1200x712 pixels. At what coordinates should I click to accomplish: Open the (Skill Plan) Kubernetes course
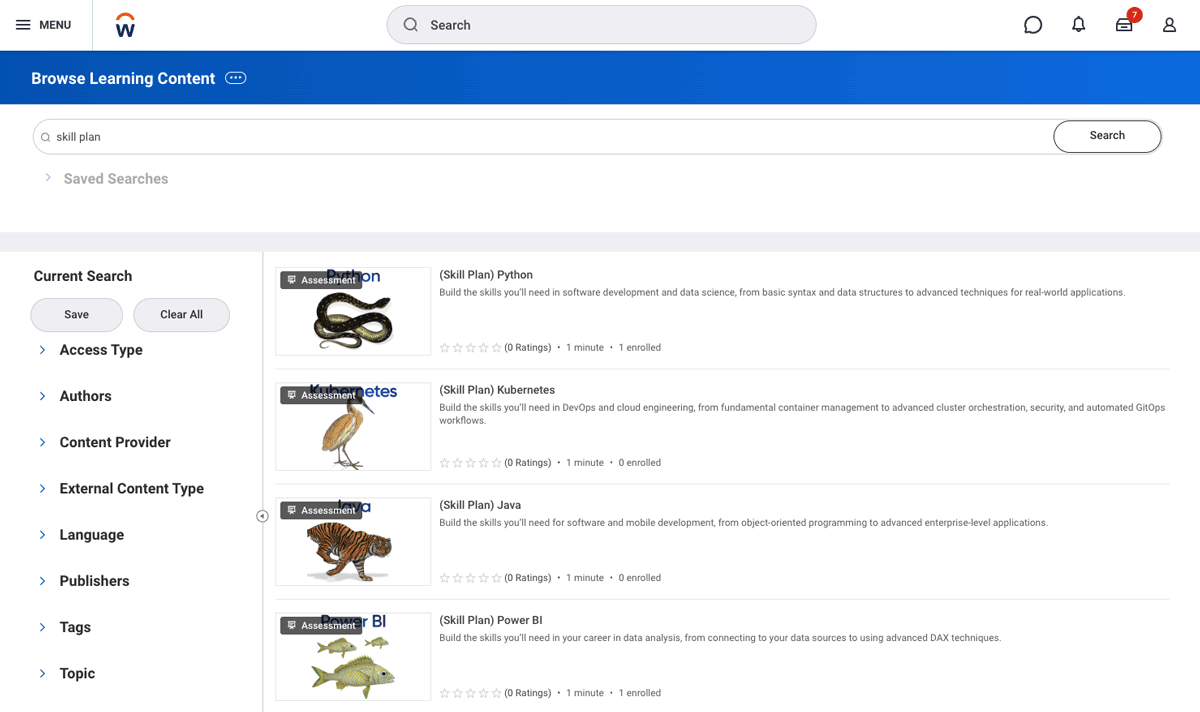coord(497,390)
